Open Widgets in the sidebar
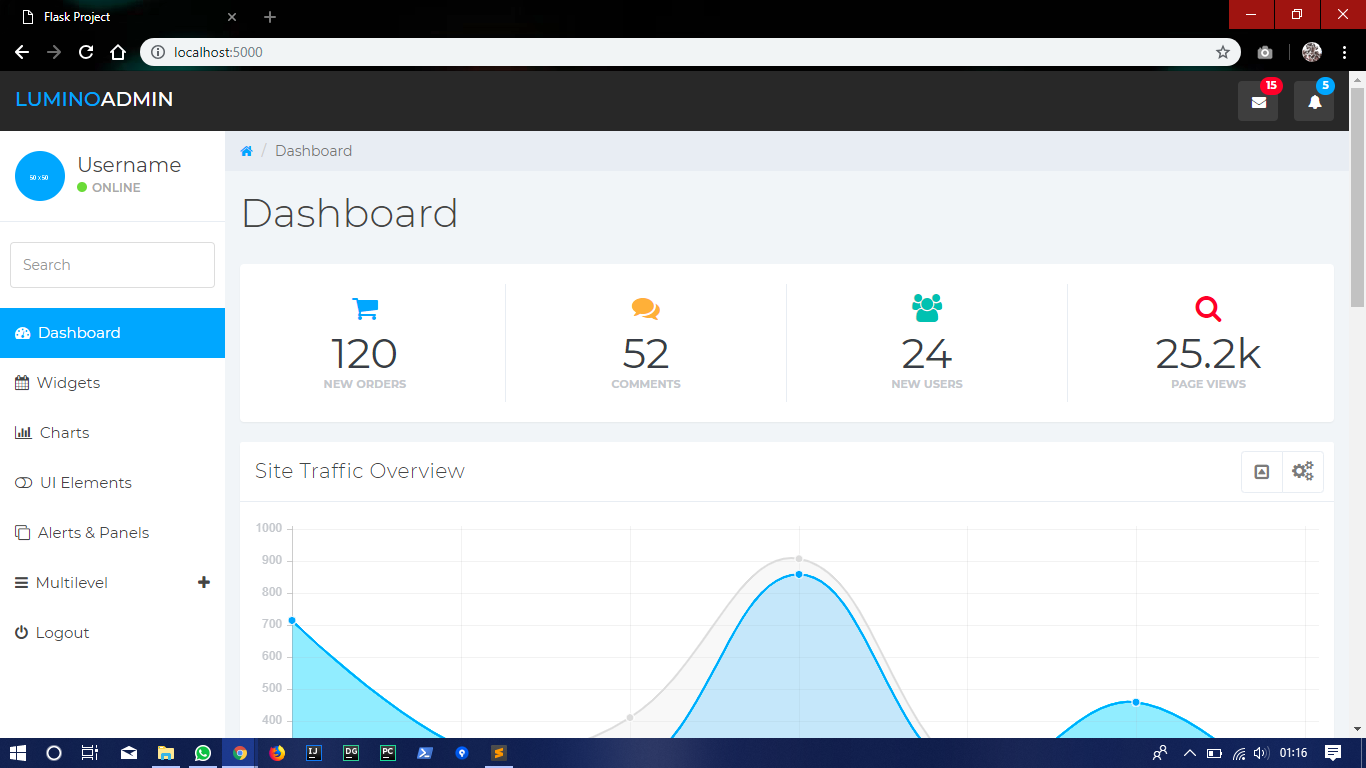 pyautogui.click(x=112, y=383)
